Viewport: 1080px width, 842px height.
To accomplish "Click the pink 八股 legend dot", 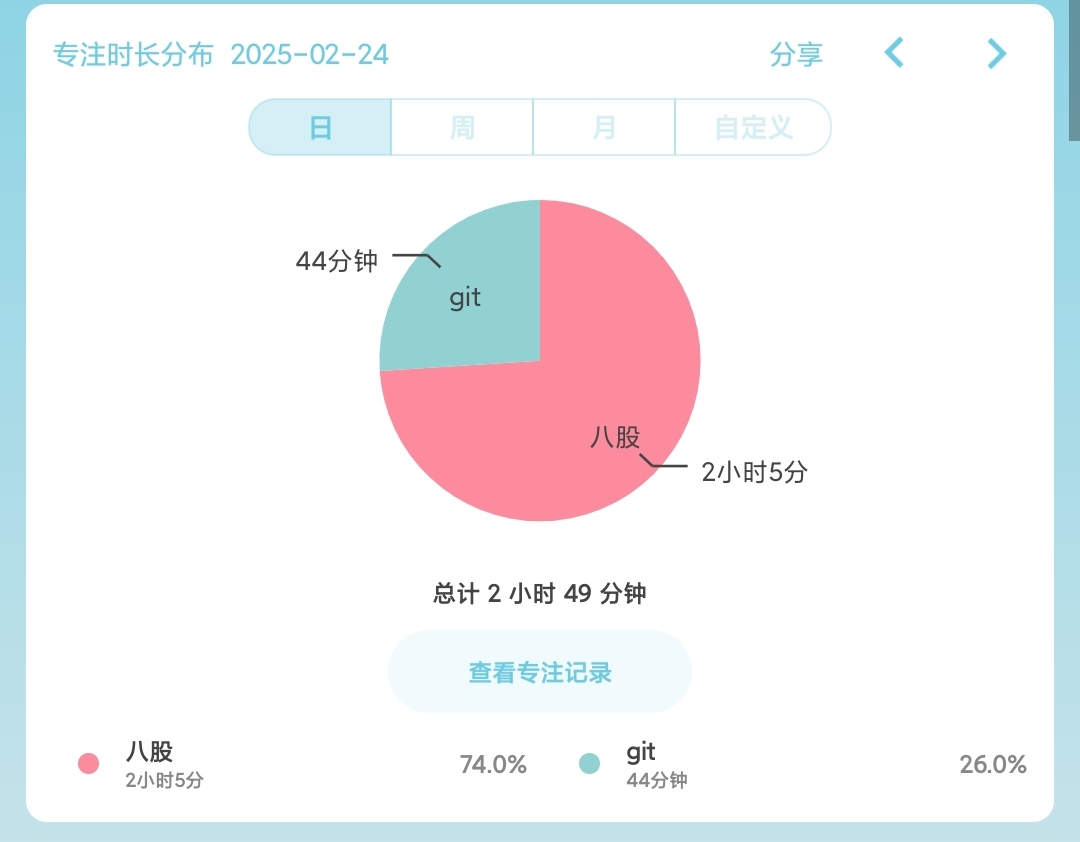I will click(89, 764).
